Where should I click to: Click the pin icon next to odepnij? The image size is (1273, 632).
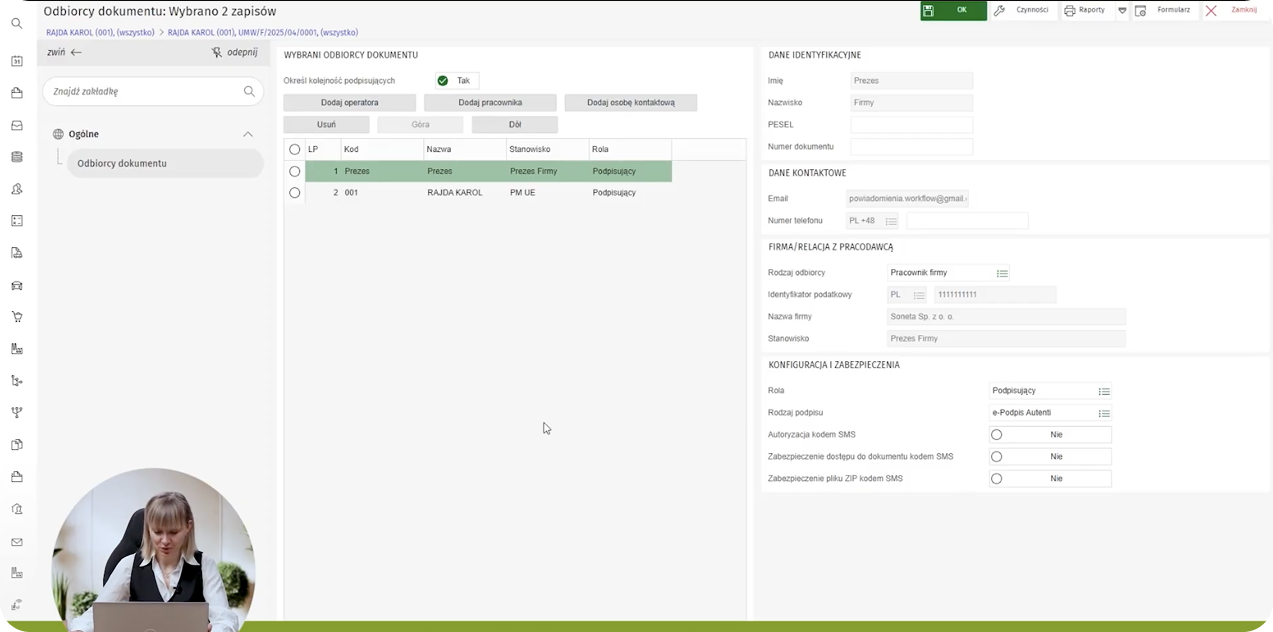click(x=217, y=52)
